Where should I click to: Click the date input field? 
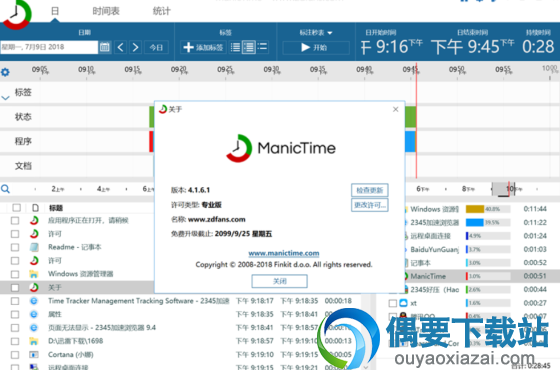coord(49,47)
